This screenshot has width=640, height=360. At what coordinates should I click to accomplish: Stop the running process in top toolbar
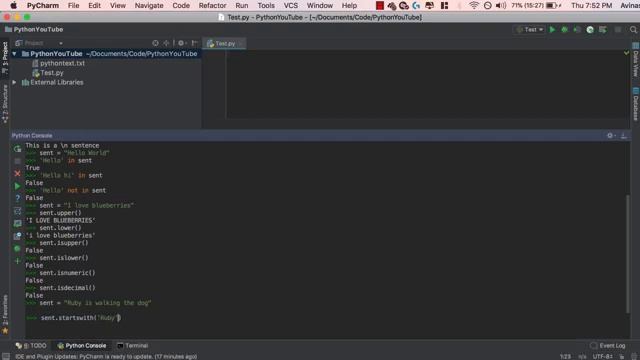618,29
